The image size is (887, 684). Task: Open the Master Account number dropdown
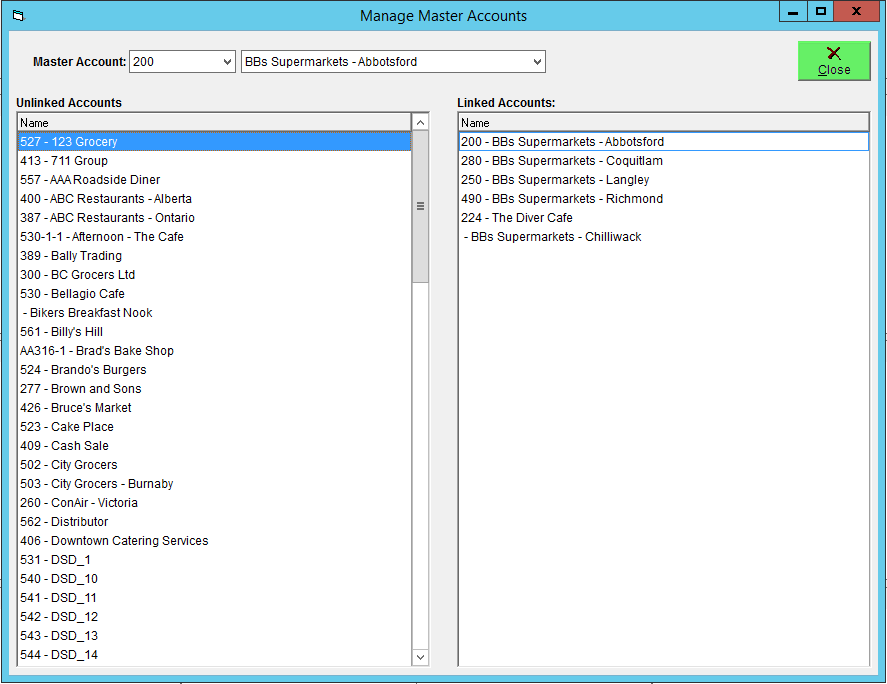pos(227,62)
